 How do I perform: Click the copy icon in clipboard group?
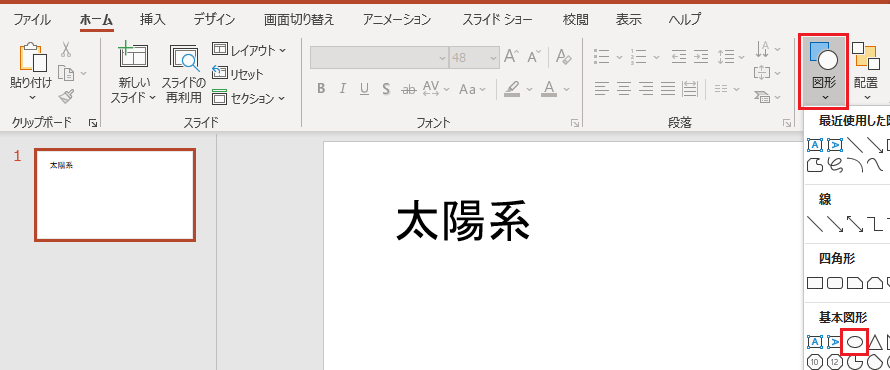coord(67,73)
